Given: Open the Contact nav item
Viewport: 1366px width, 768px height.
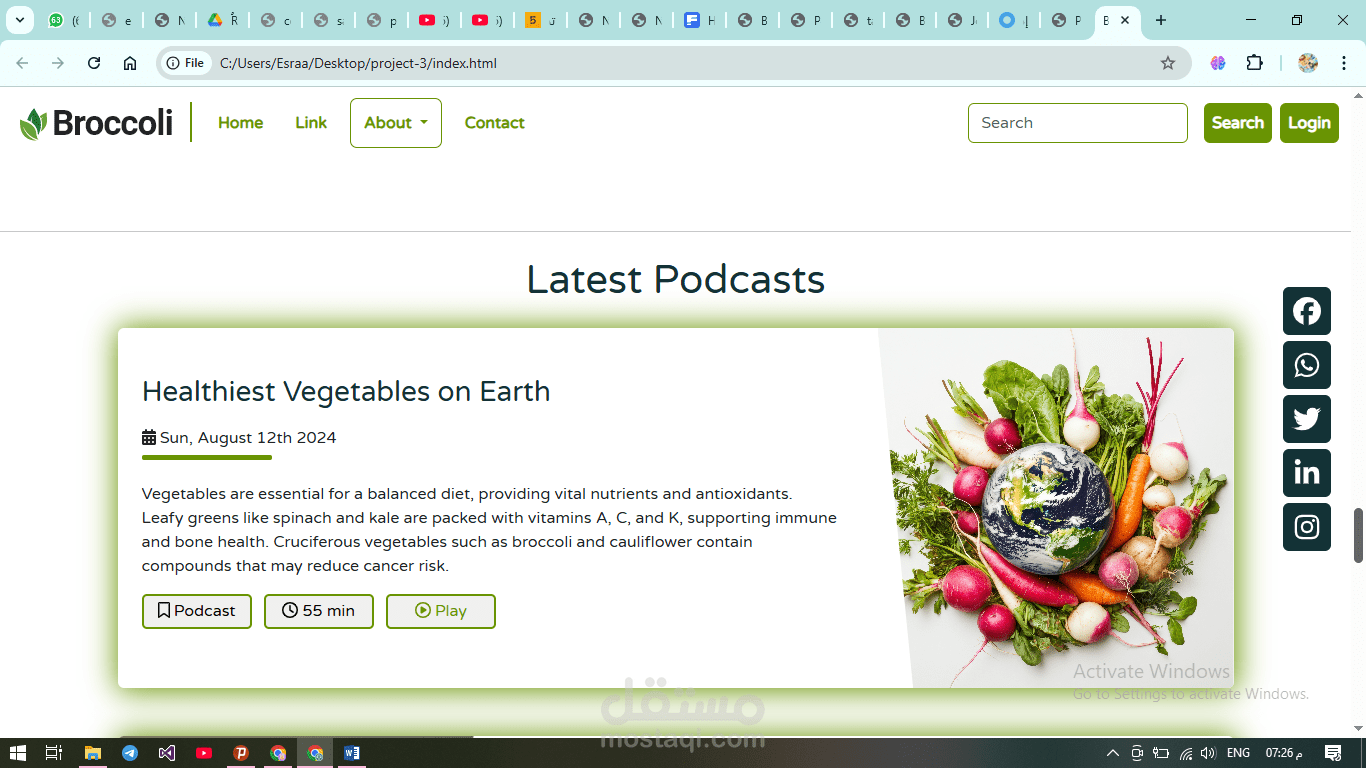Looking at the screenshot, I should (x=494, y=123).
